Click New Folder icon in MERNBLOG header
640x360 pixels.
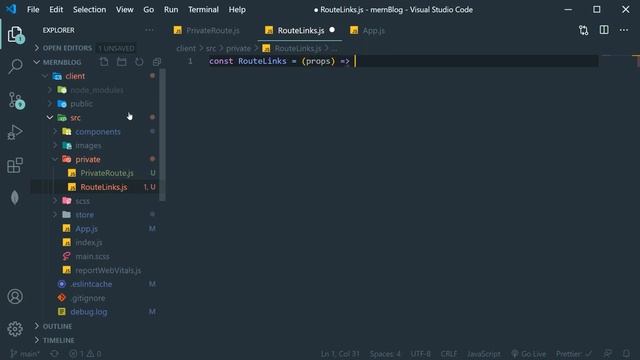pyautogui.click(x=122, y=62)
